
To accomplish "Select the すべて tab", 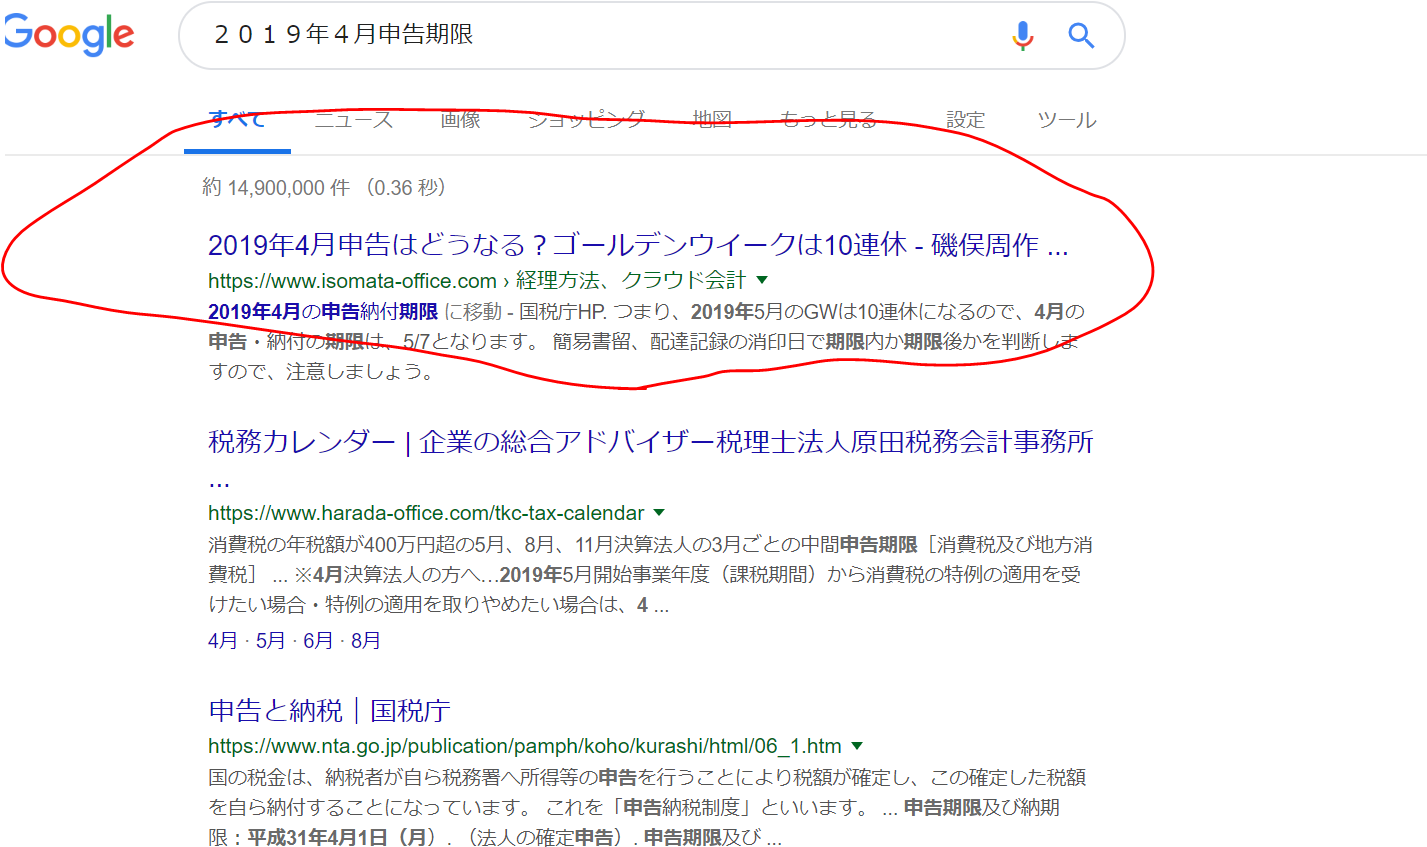I will click(x=237, y=120).
